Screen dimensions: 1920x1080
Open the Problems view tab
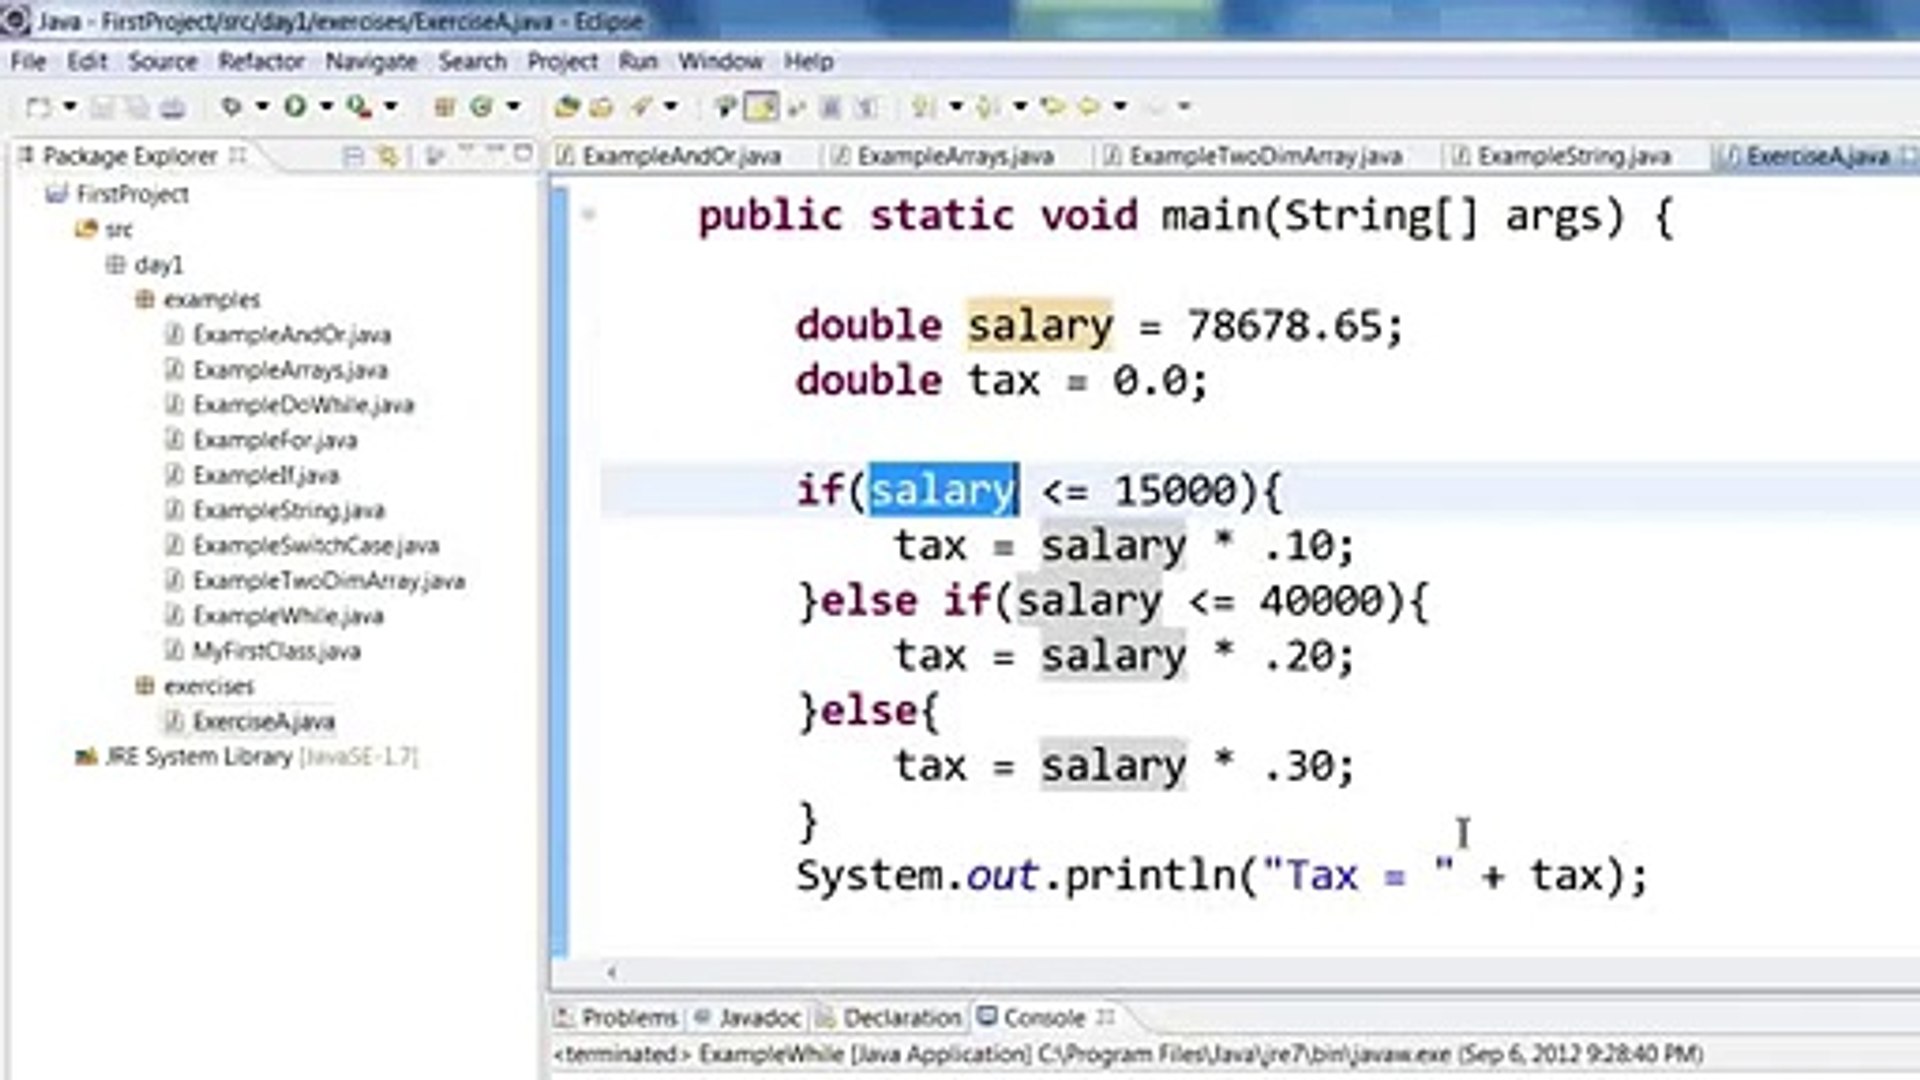[x=630, y=1017]
